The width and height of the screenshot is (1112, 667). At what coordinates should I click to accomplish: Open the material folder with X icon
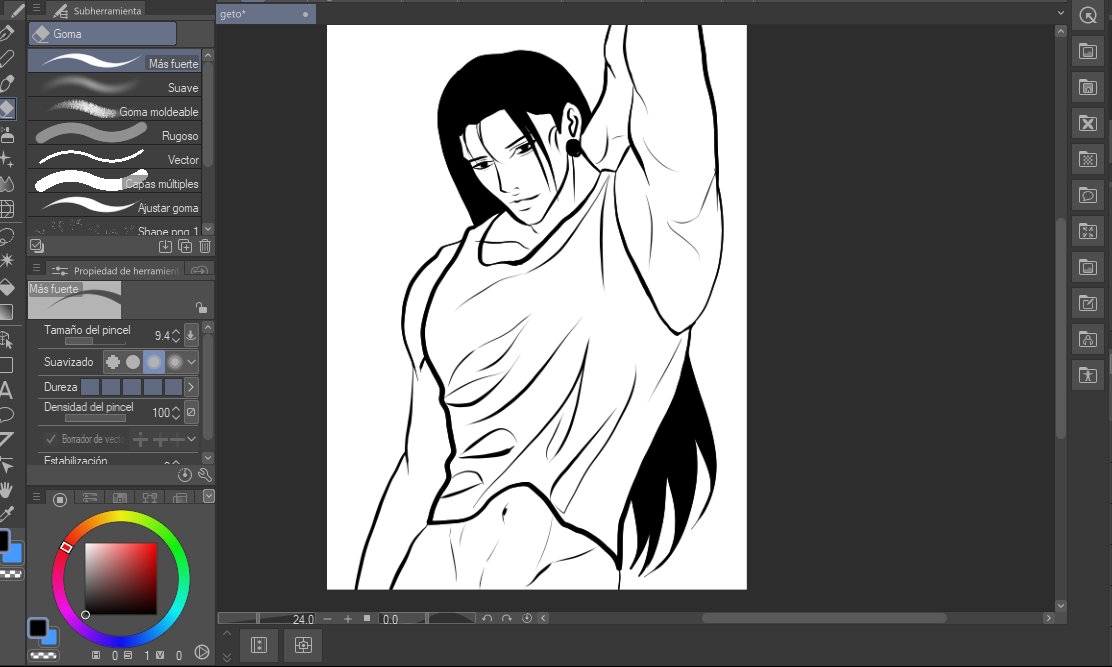[1088, 123]
